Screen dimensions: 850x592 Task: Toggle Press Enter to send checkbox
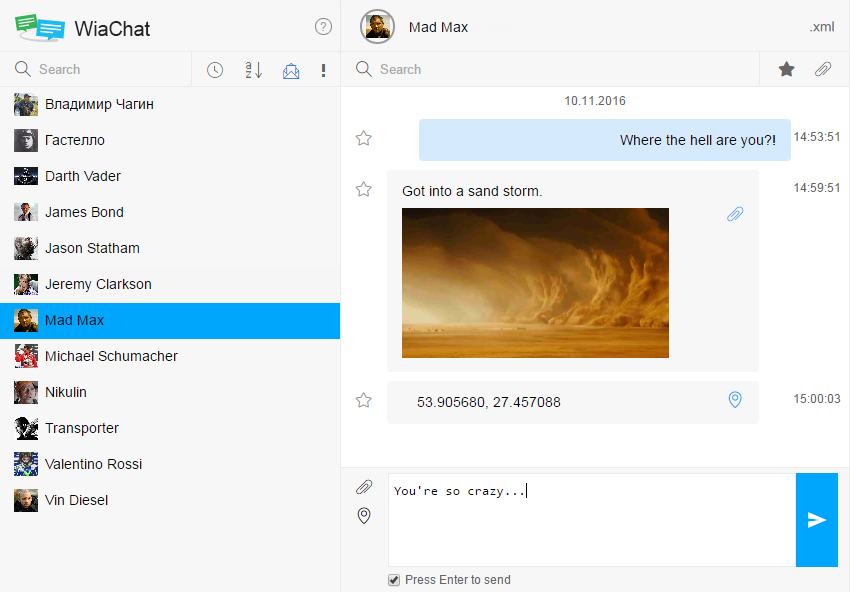pyautogui.click(x=394, y=580)
